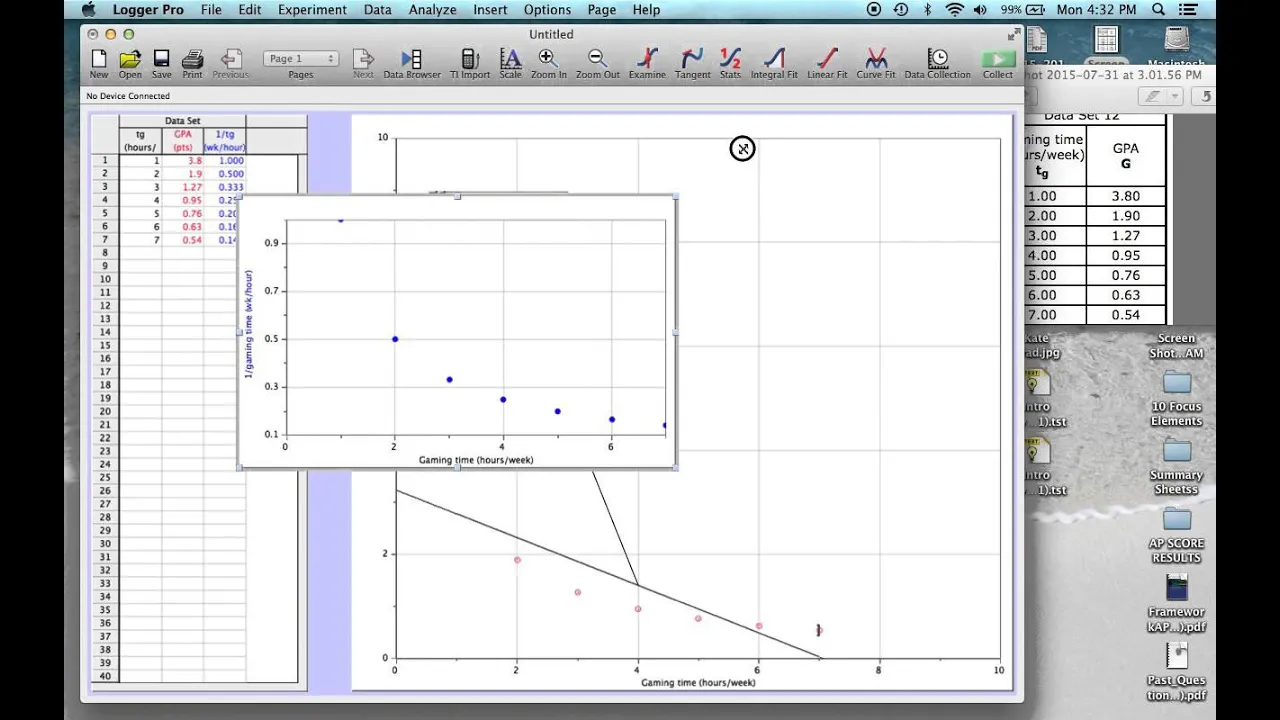Click the 1/tg column header
1280x720 pixels.
tap(225, 140)
